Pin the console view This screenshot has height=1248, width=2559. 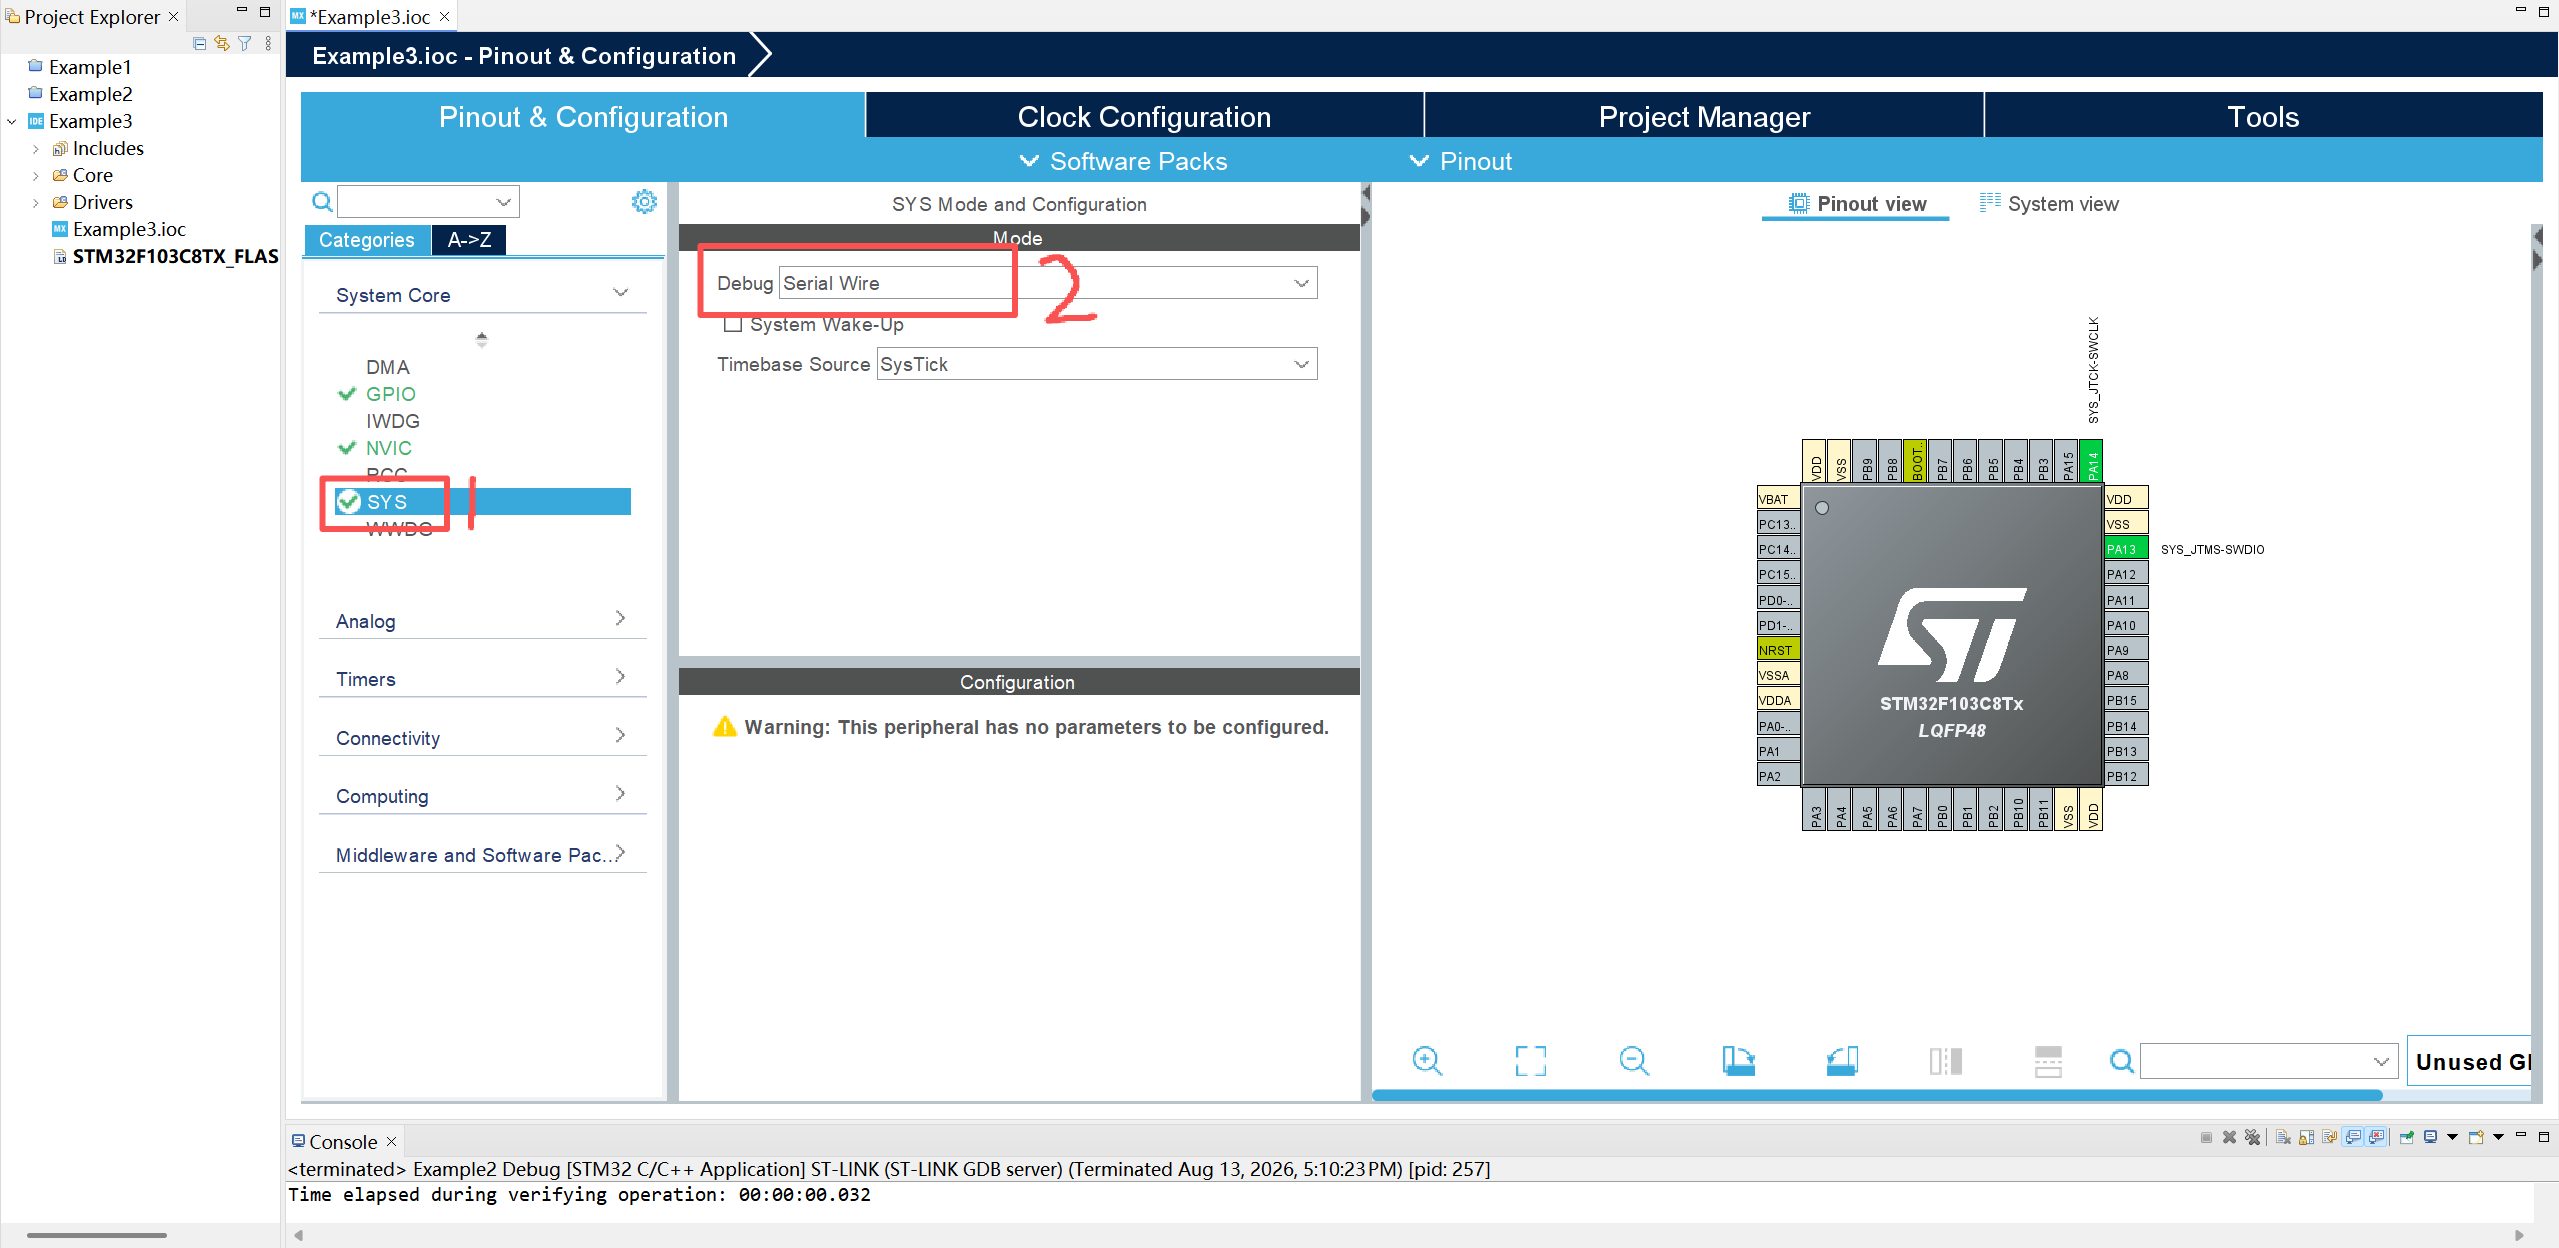[2407, 1137]
